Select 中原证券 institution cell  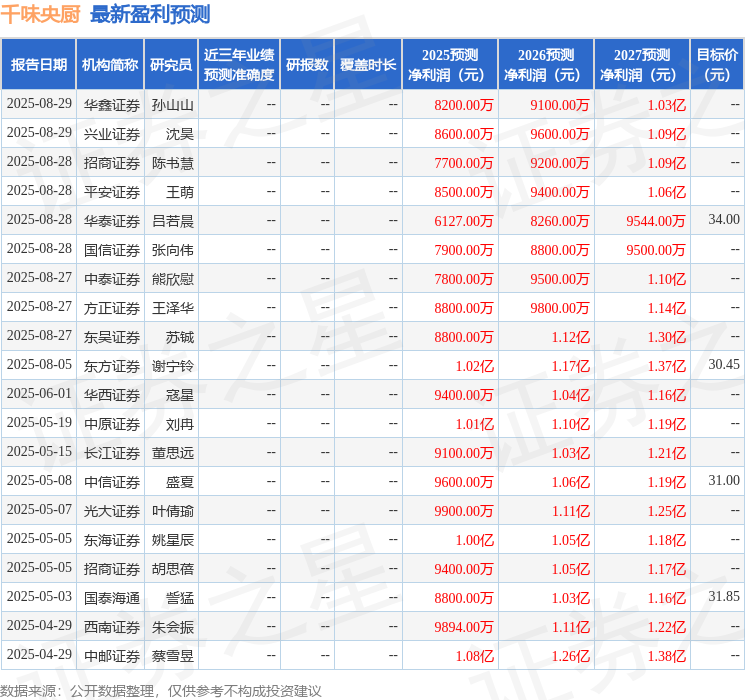pos(112,424)
